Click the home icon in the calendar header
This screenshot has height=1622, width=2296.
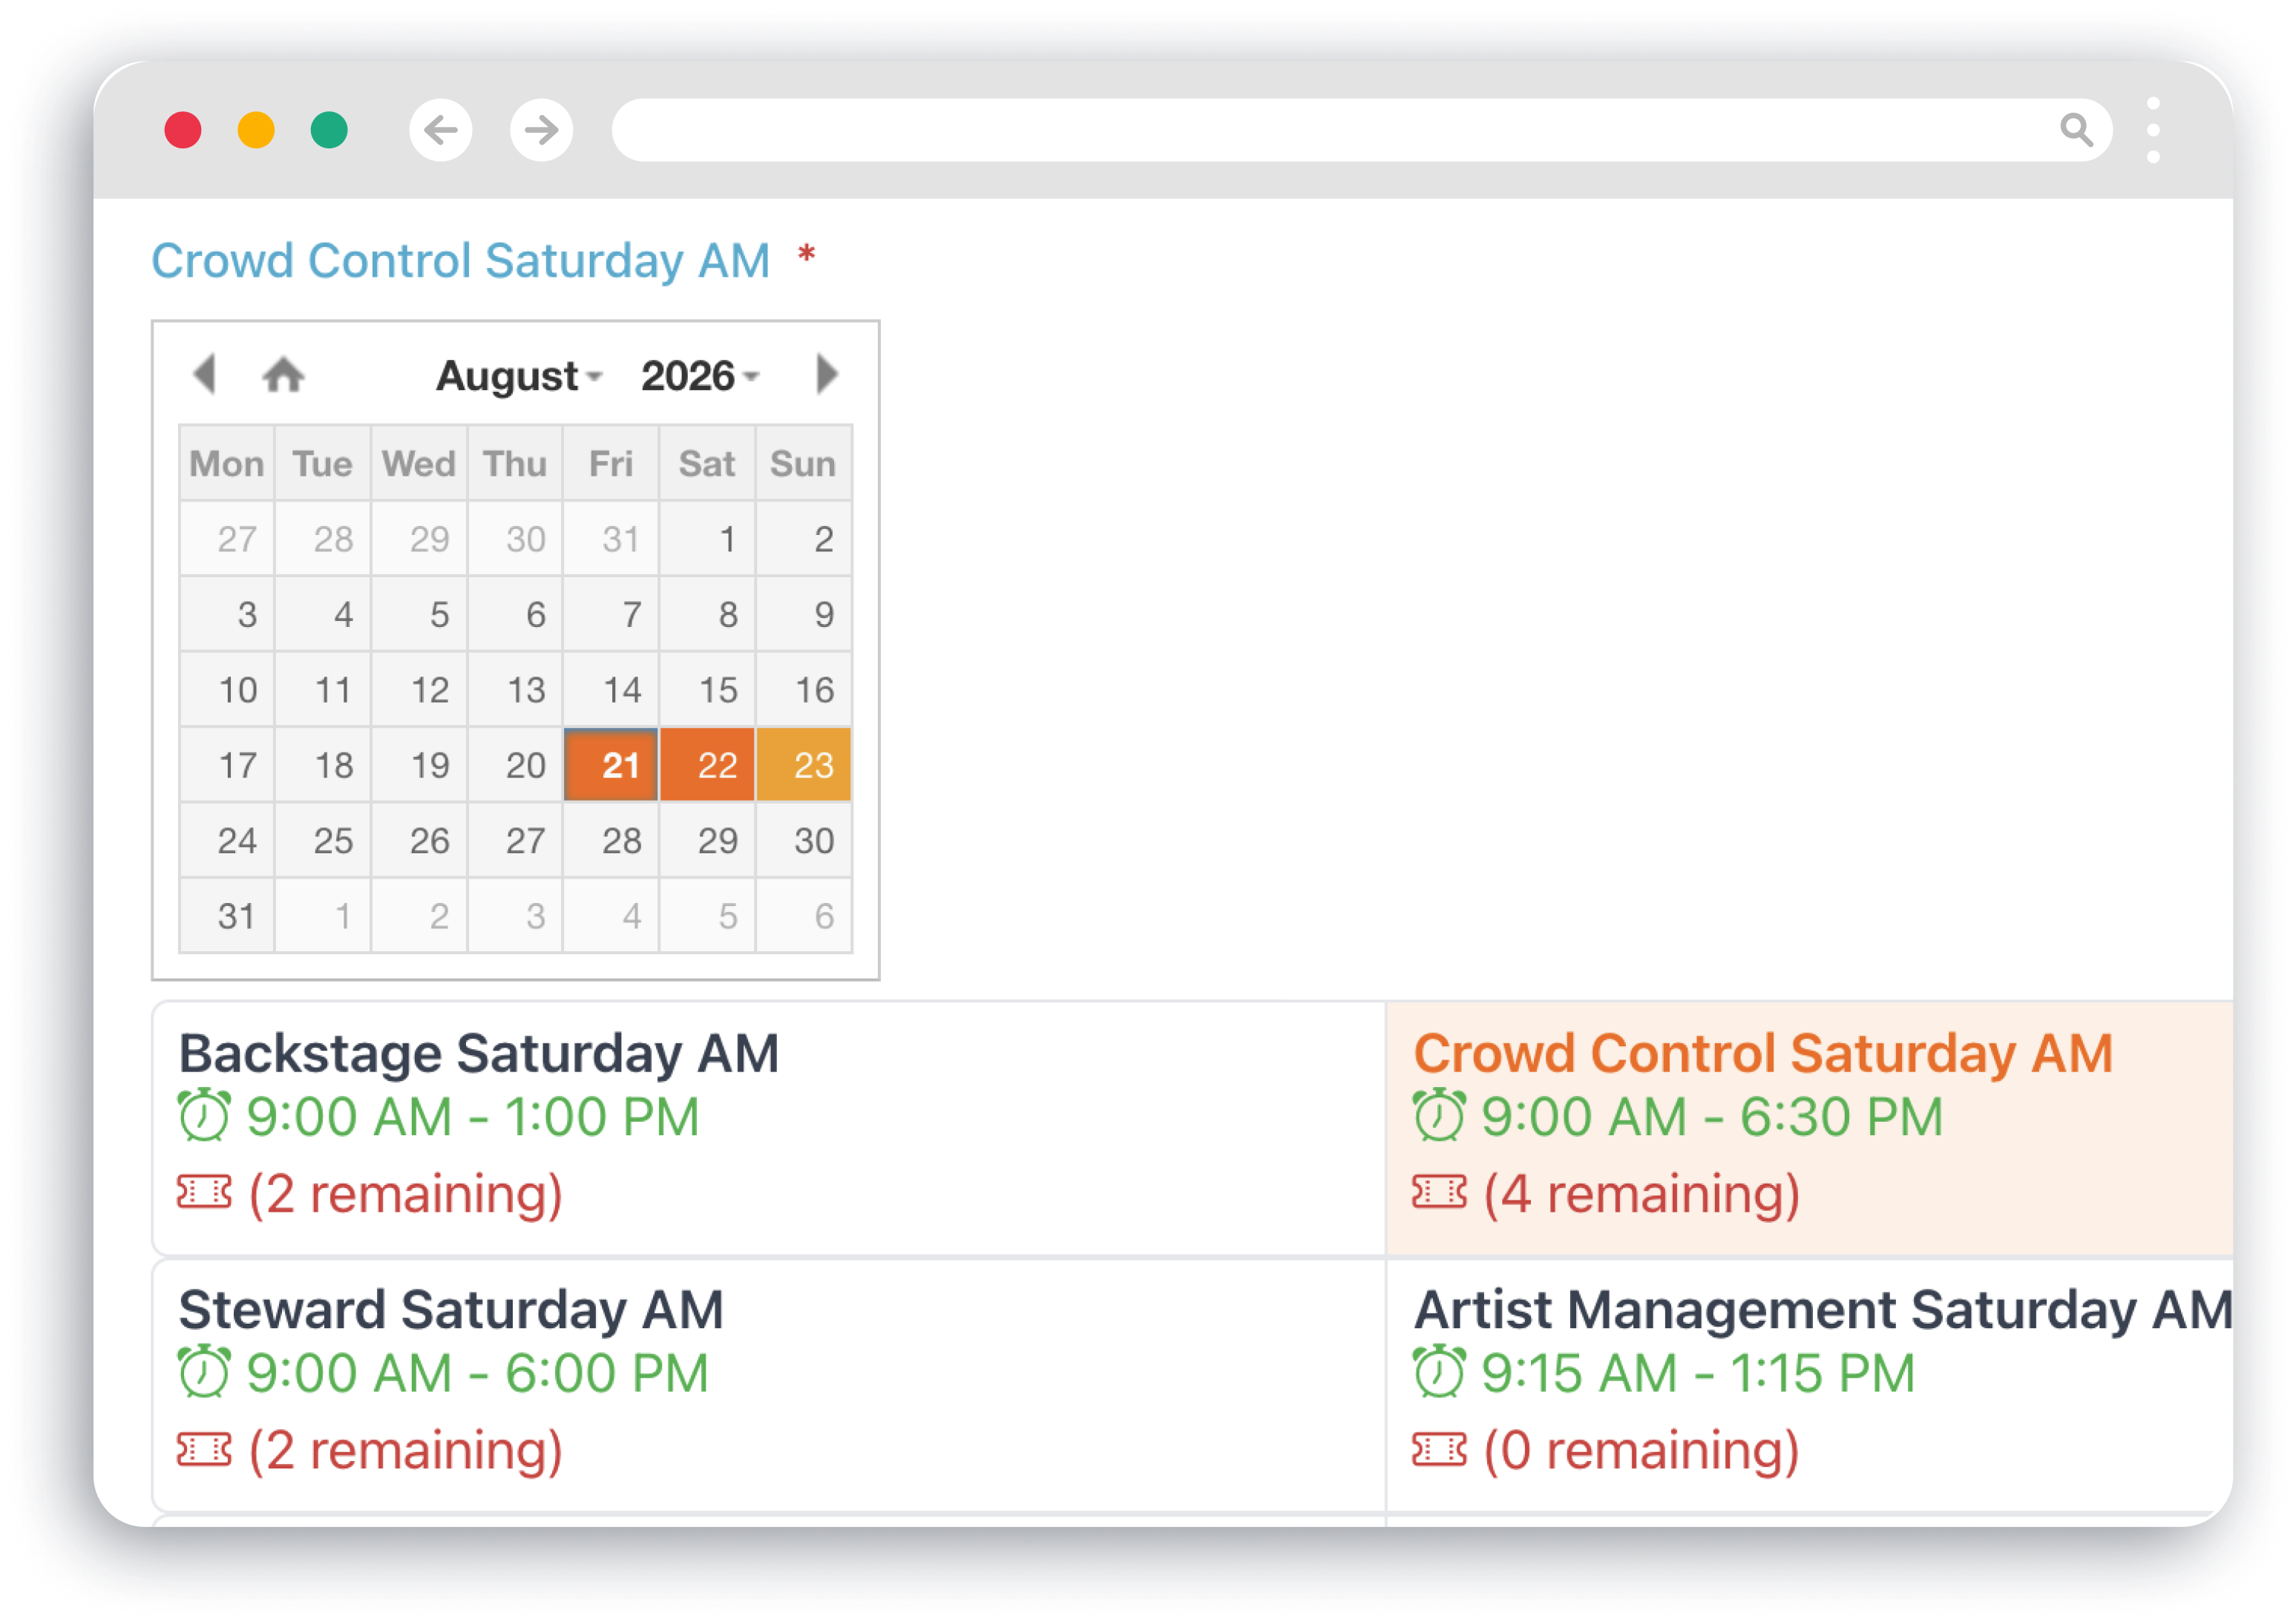(284, 375)
